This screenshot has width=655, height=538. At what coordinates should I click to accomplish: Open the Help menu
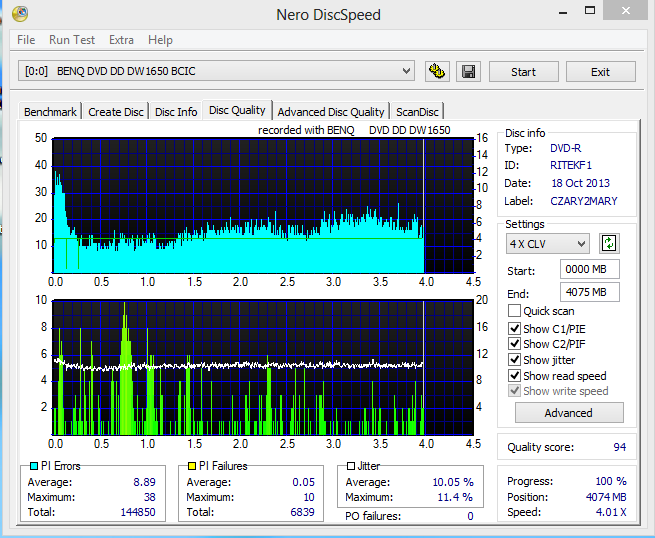pyautogui.click(x=160, y=40)
